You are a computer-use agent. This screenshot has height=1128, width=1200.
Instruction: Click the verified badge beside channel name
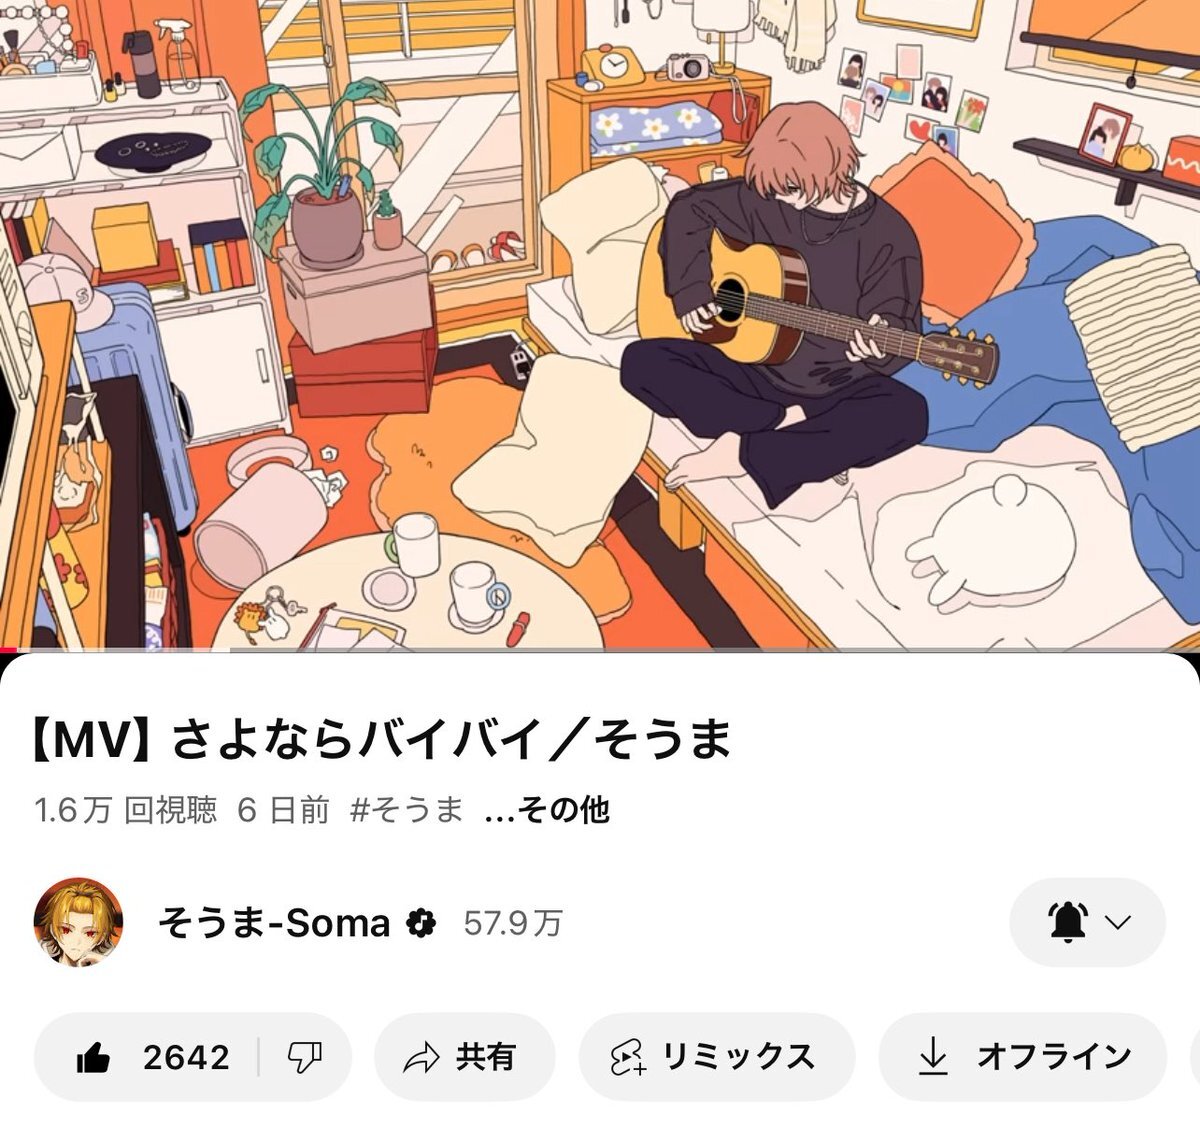tap(422, 923)
